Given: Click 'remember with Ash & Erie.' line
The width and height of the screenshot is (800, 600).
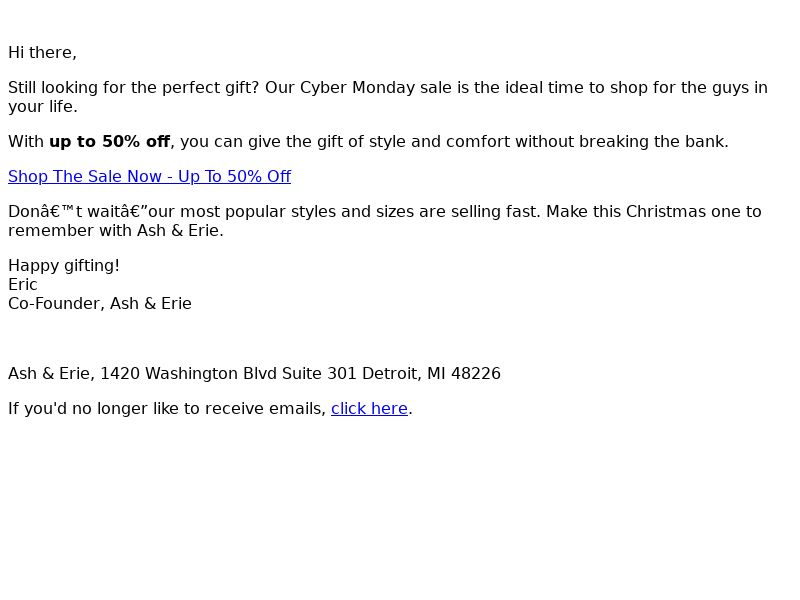Looking at the screenshot, I should coord(116,231).
